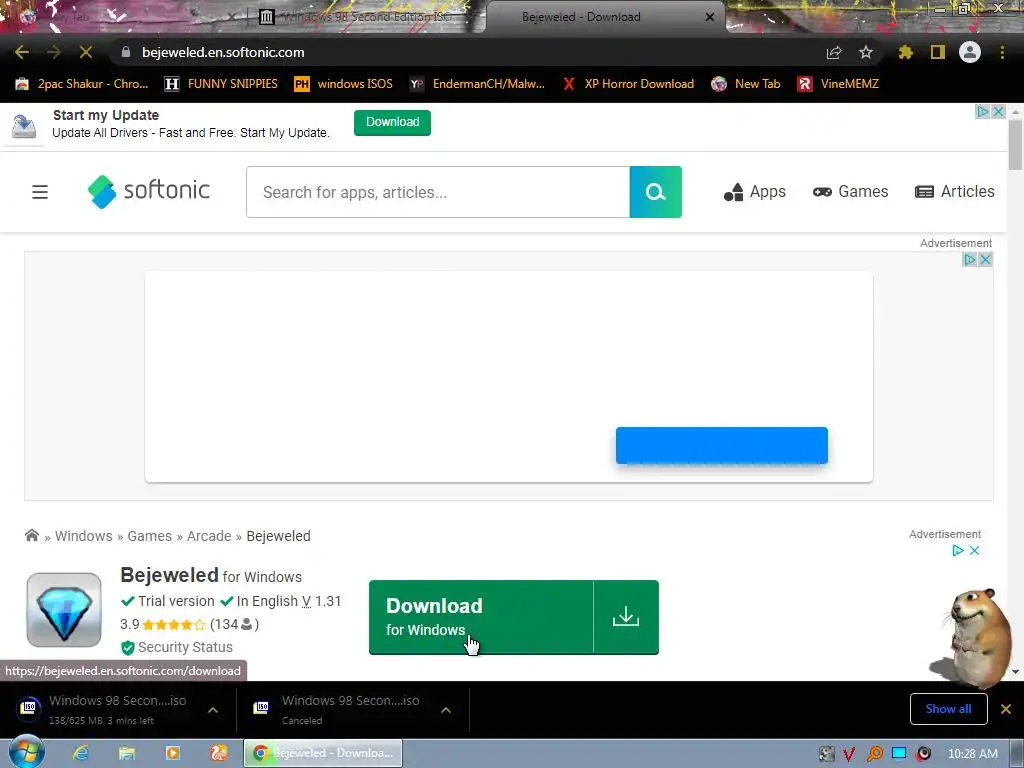Image resolution: width=1024 pixels, height=768 pixels.
Task: Close the sidebar advertisement near the hamster
Action: (x=974, y=551)
